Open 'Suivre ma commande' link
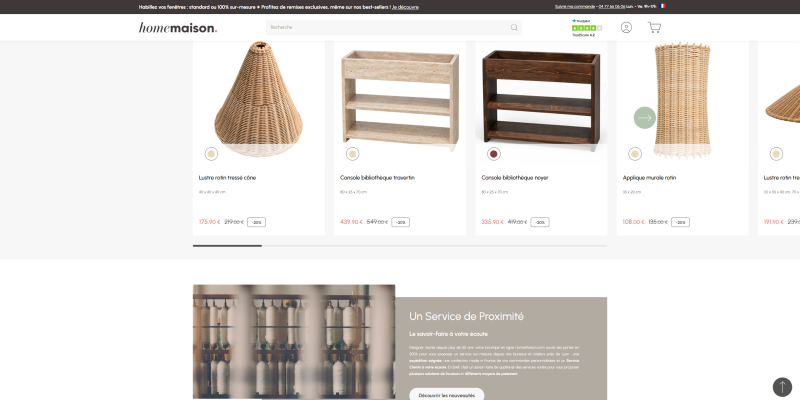 pyautogui.click(x=574, y=7)
